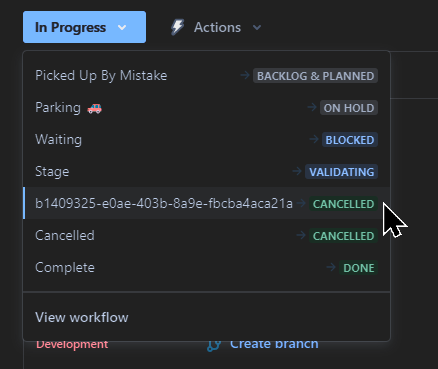Screen dimensions: 438x369
Task: Open the In Progress status dropdown
Action: 84,27
